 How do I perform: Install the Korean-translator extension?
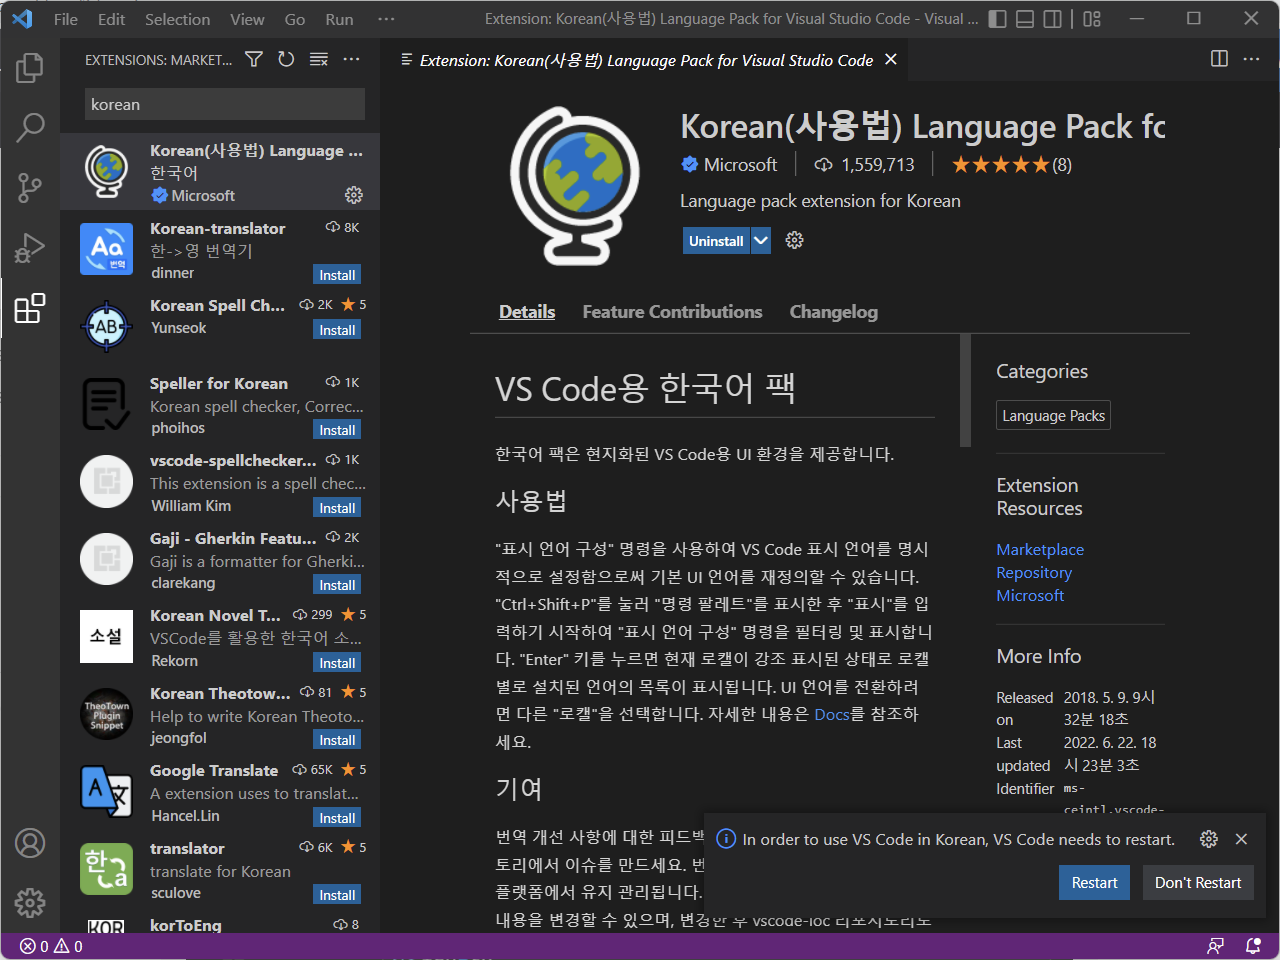point(337,275)
